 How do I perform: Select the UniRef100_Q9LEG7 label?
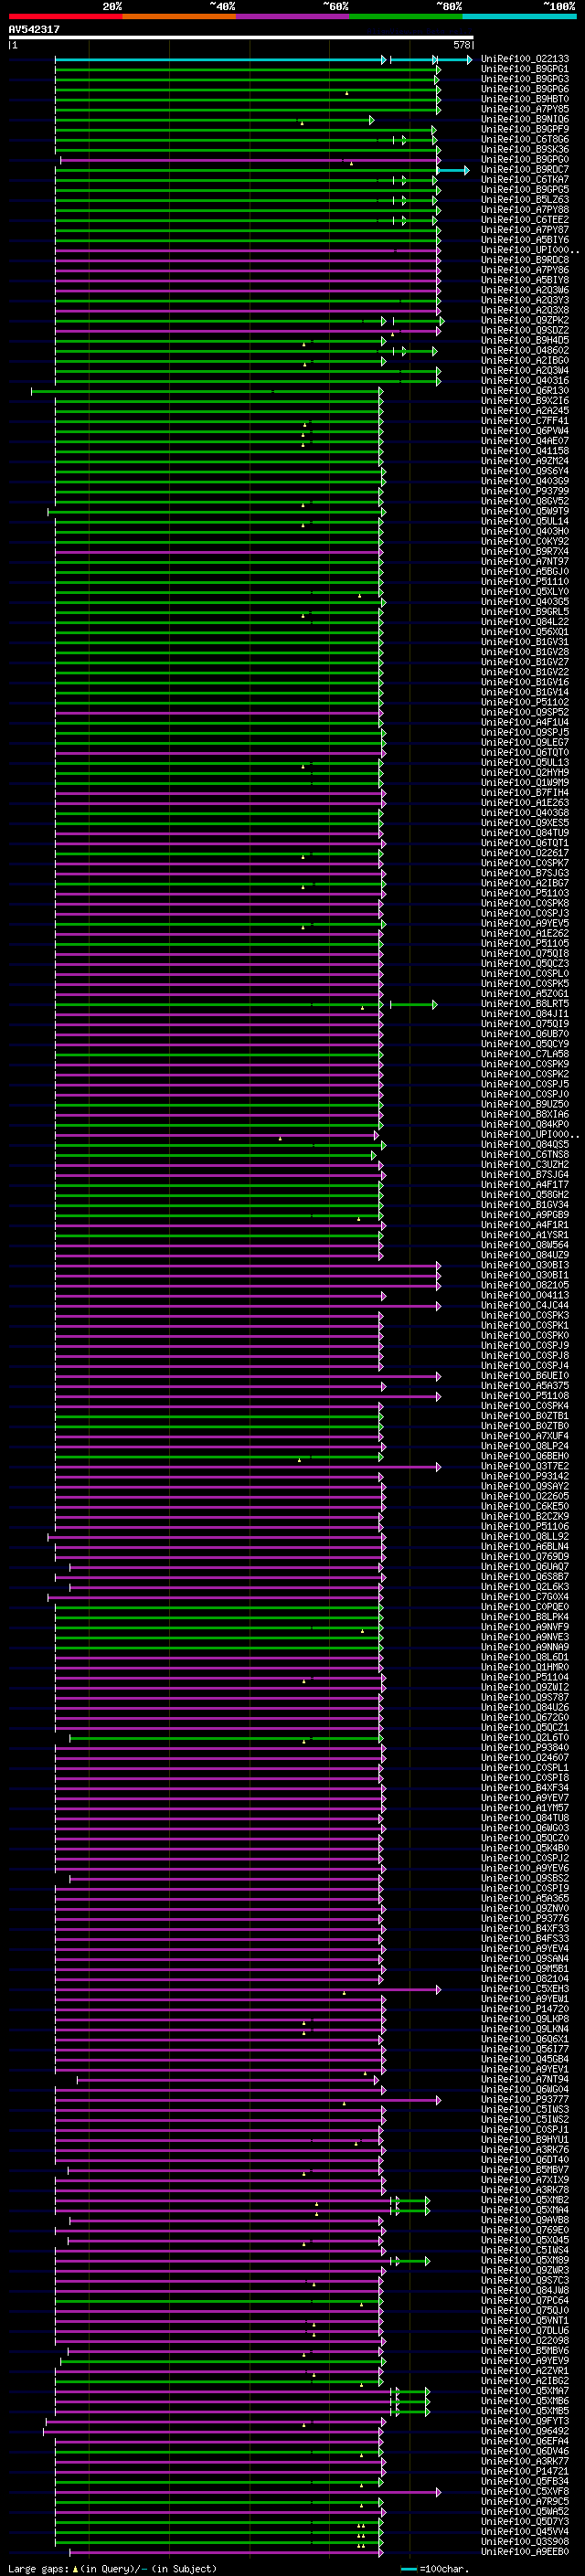click(525, 742)
